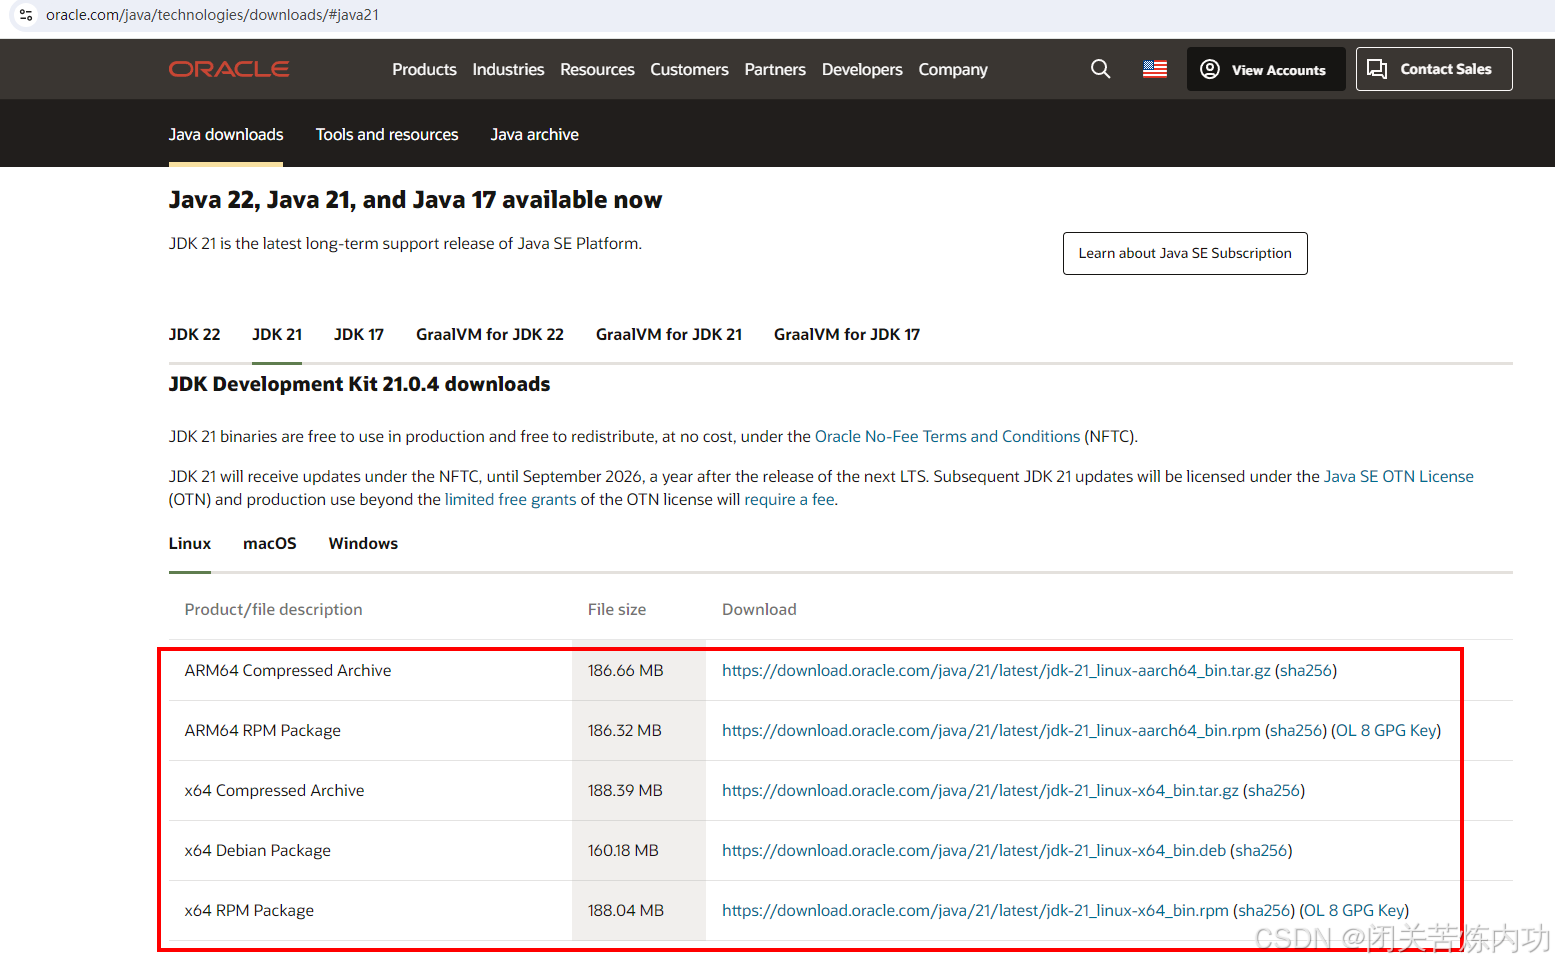Open the Customers menu
Image resolution: width=1555 pixels, height=966 pixels.
(689, 69)
